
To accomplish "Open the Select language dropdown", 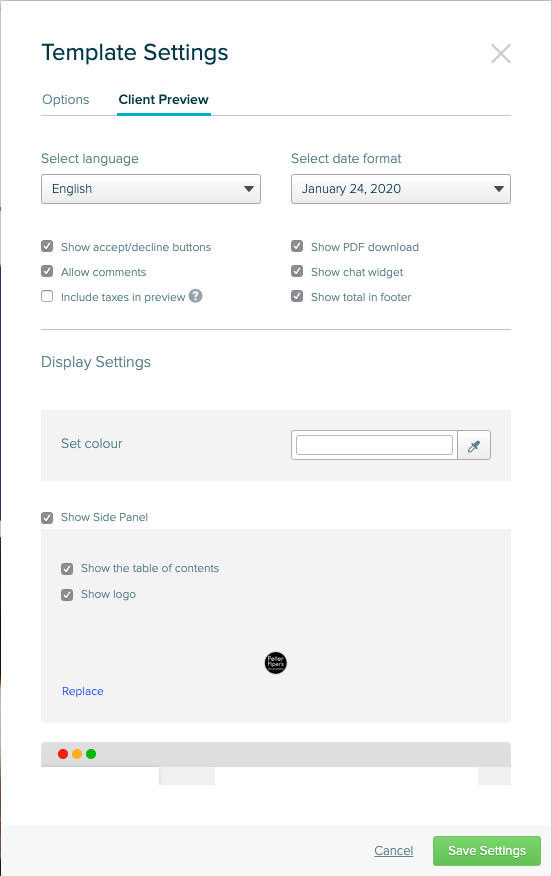I will (x=151, y=189).
